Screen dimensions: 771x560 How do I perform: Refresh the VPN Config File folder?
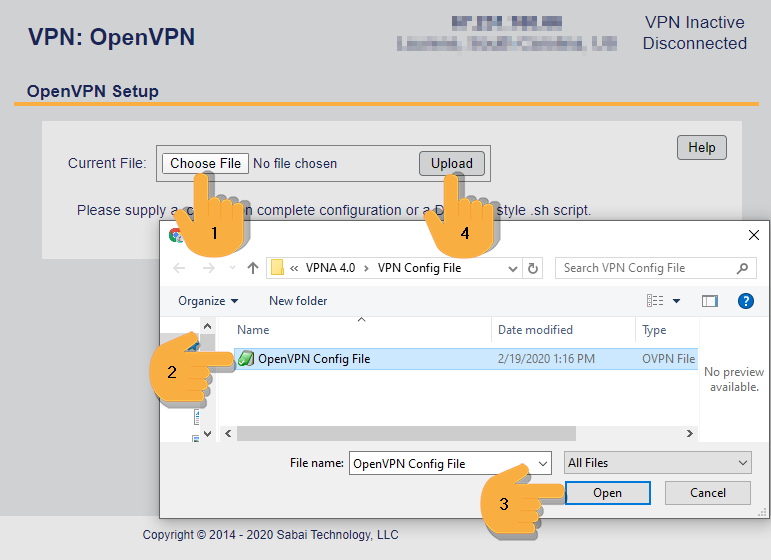point(533,268)
